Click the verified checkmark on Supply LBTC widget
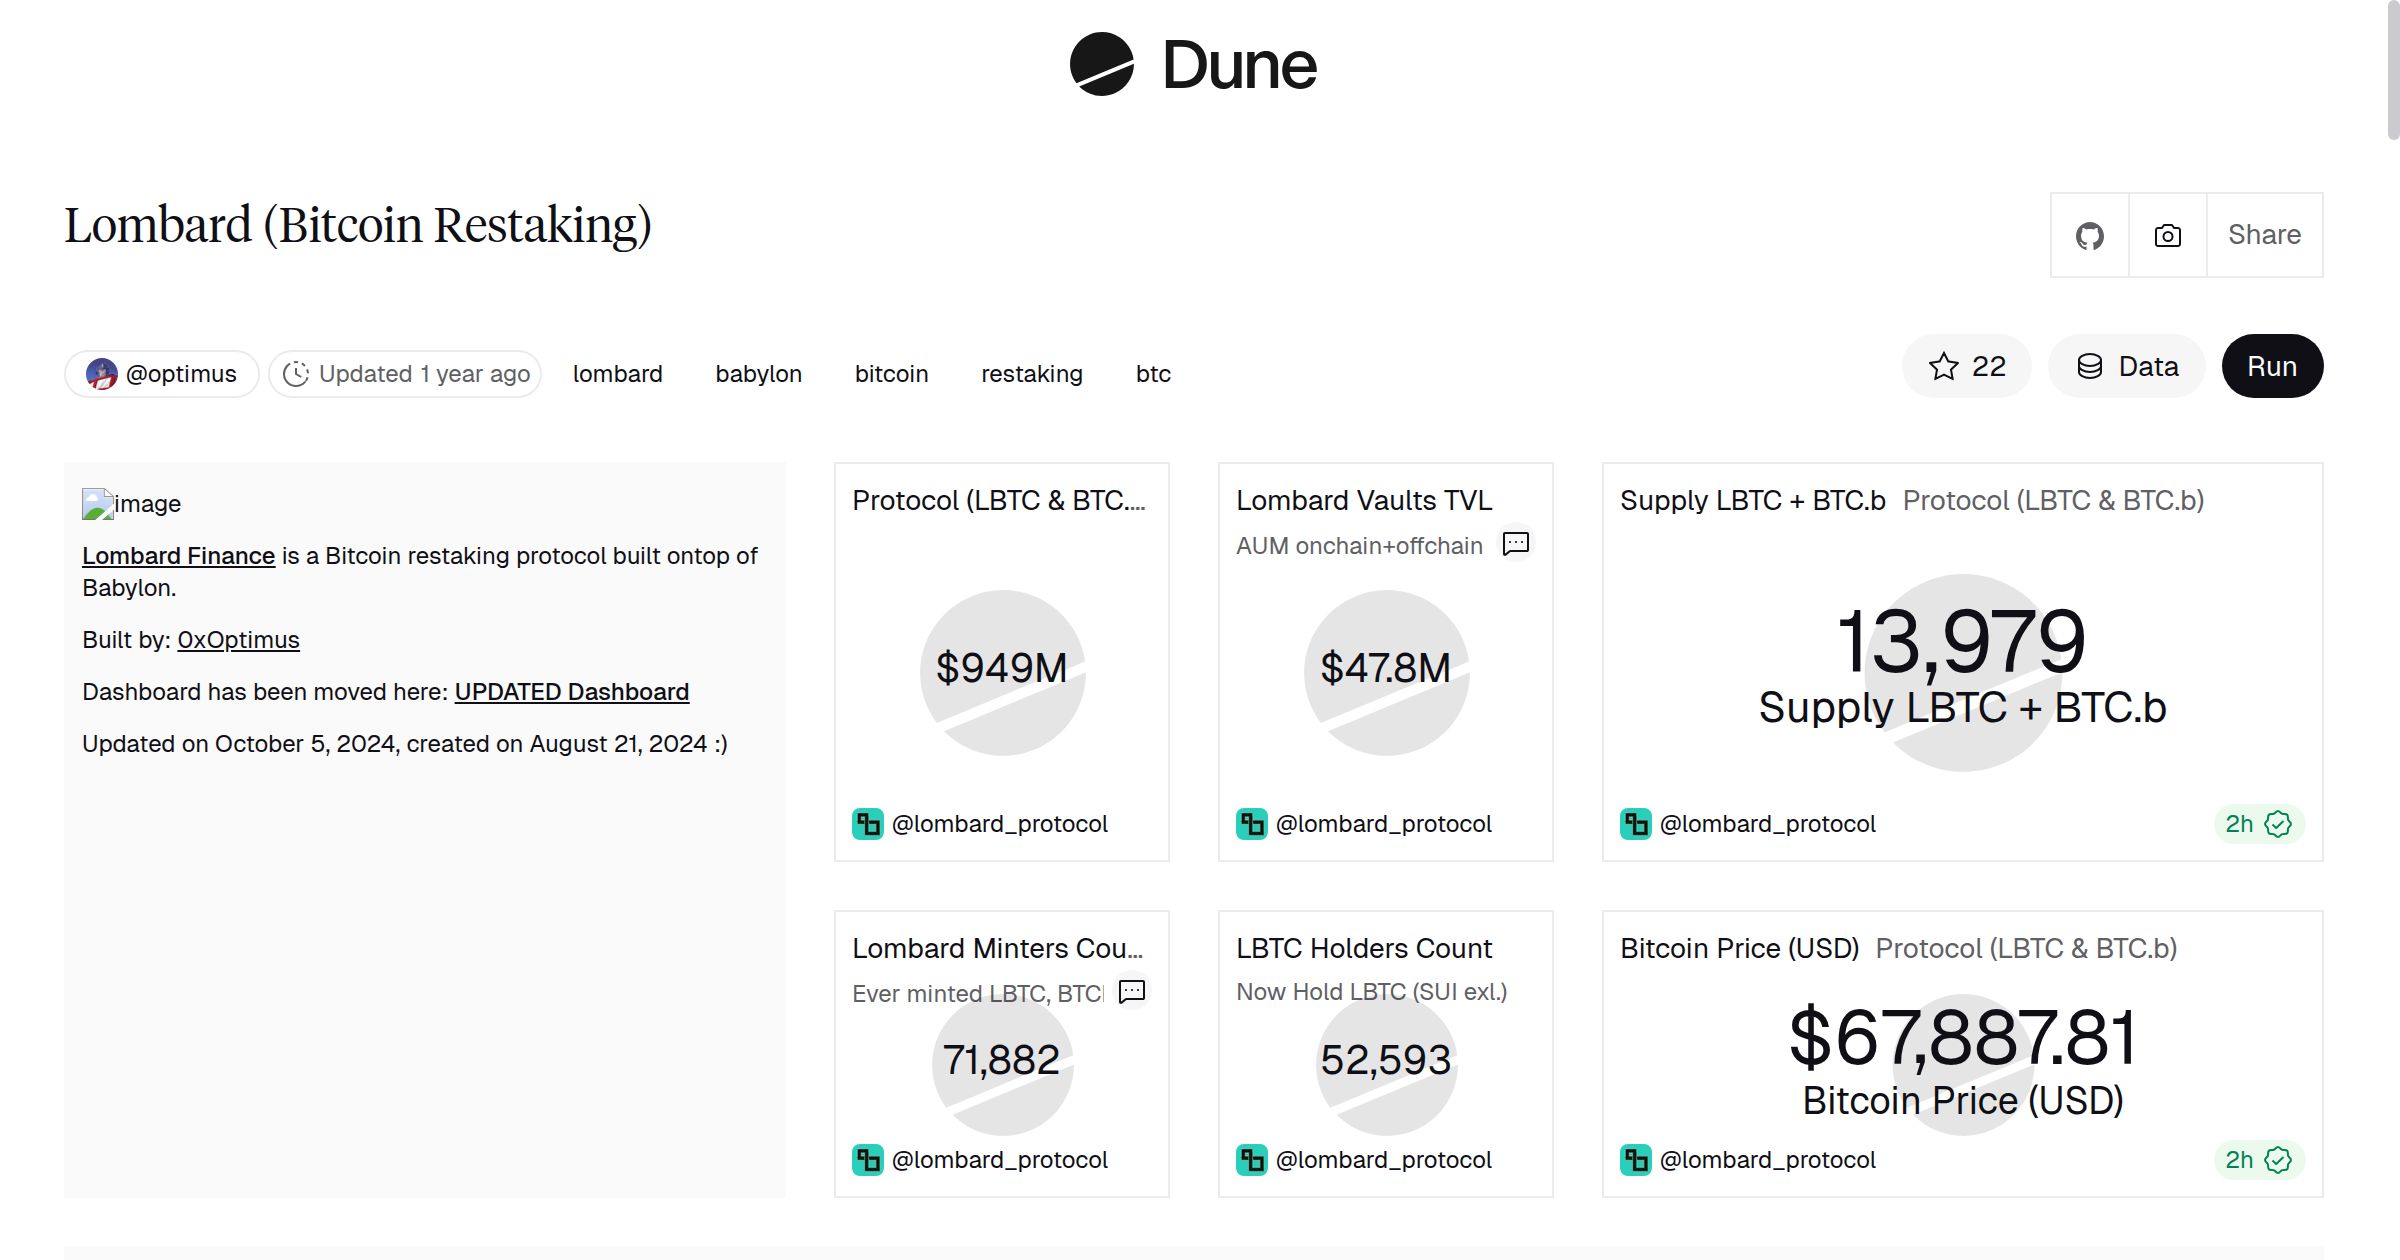Image resolution: width=2400 pixels, height=1260 pixels. 2279,823
